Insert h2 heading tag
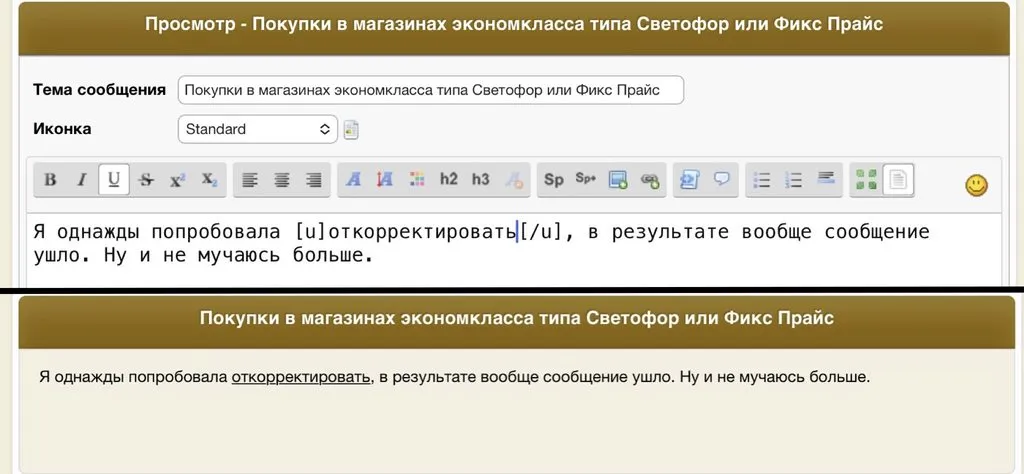Viewport: 1024px width, 474px height. [x=449, y=180]
